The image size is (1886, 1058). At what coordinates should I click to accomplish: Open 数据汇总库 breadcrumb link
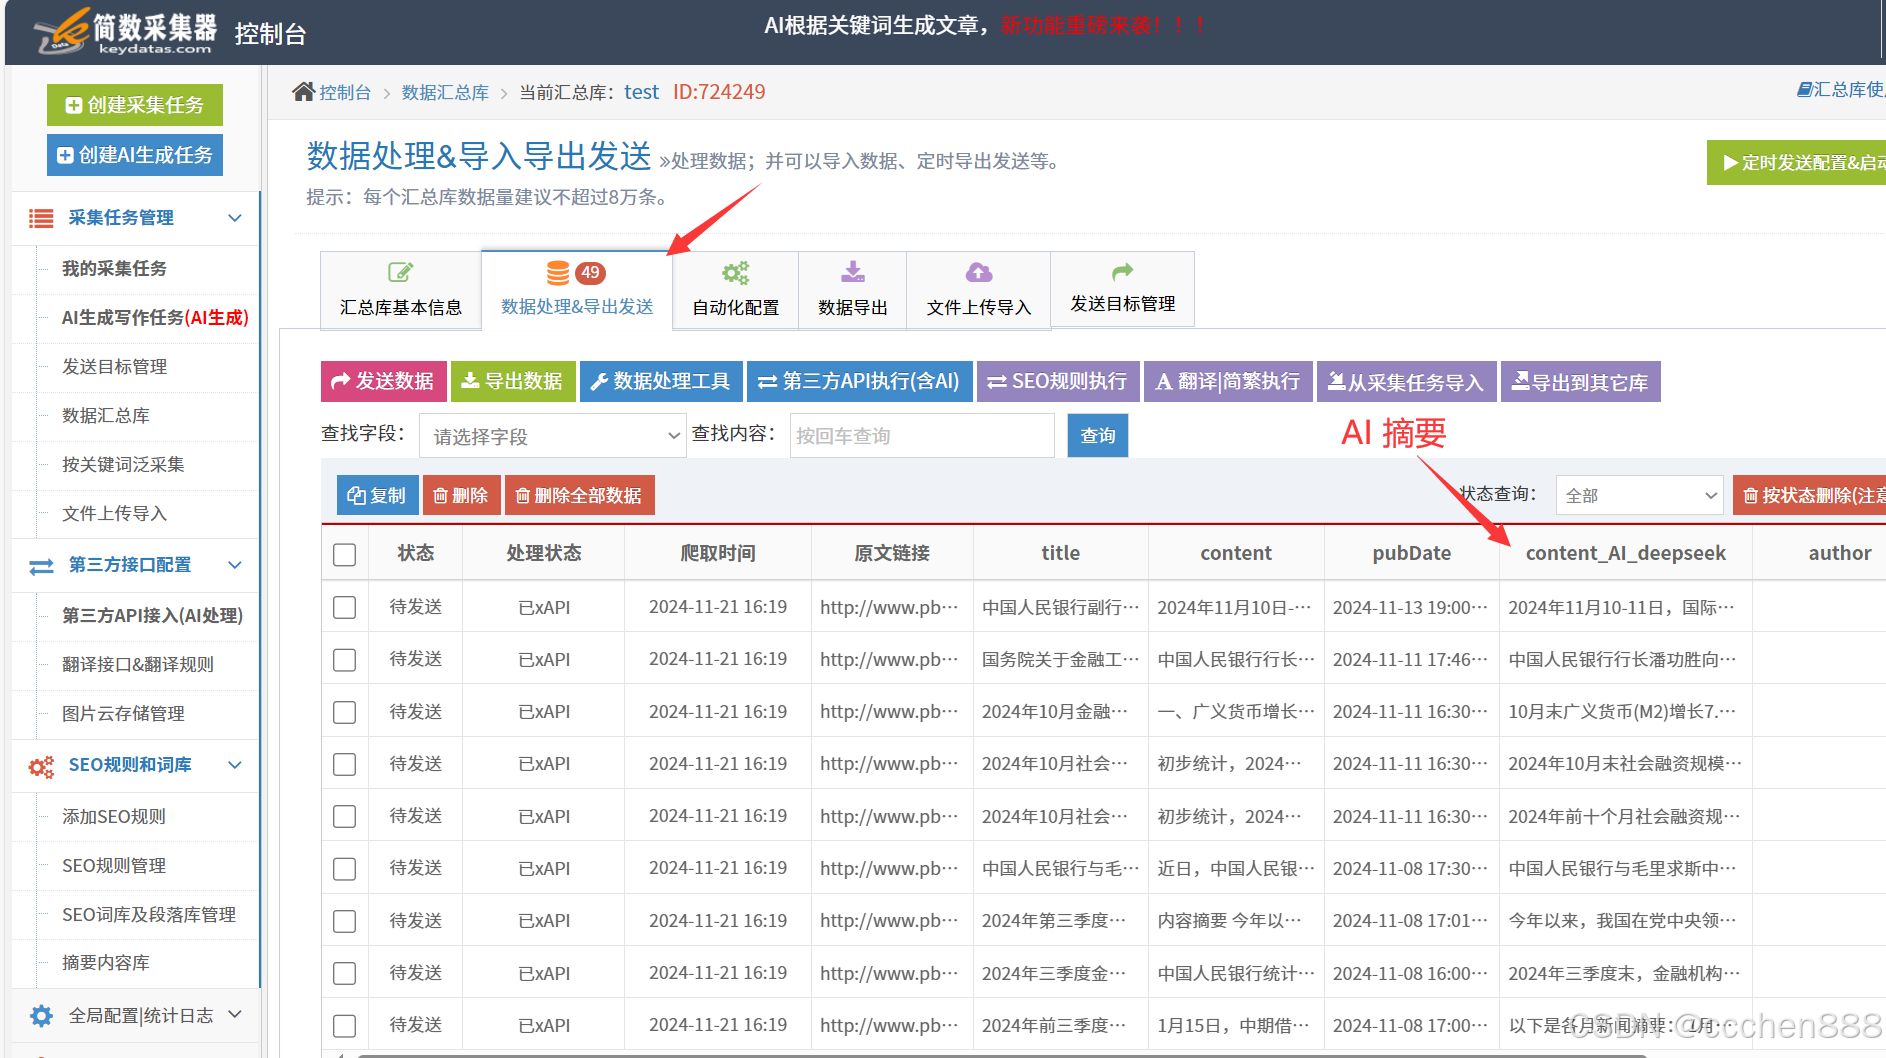[x=445, y=92]
